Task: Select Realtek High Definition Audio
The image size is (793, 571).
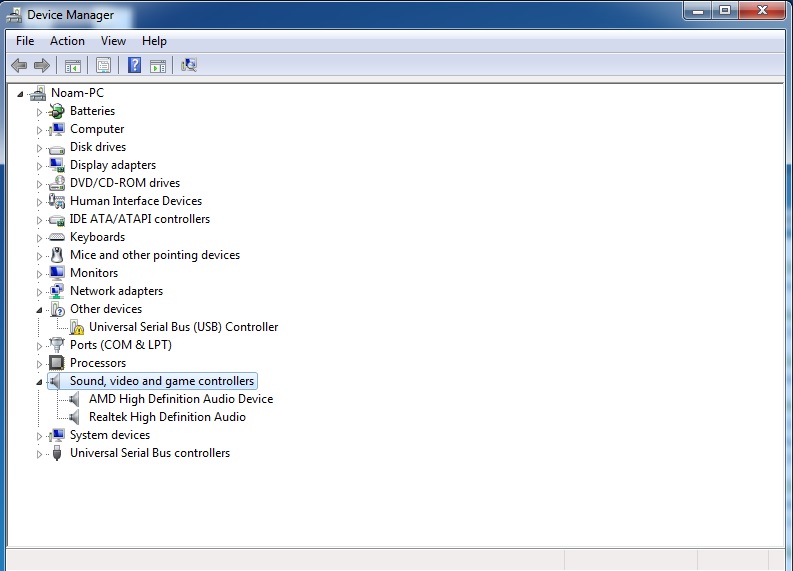Action: [167, 417]
